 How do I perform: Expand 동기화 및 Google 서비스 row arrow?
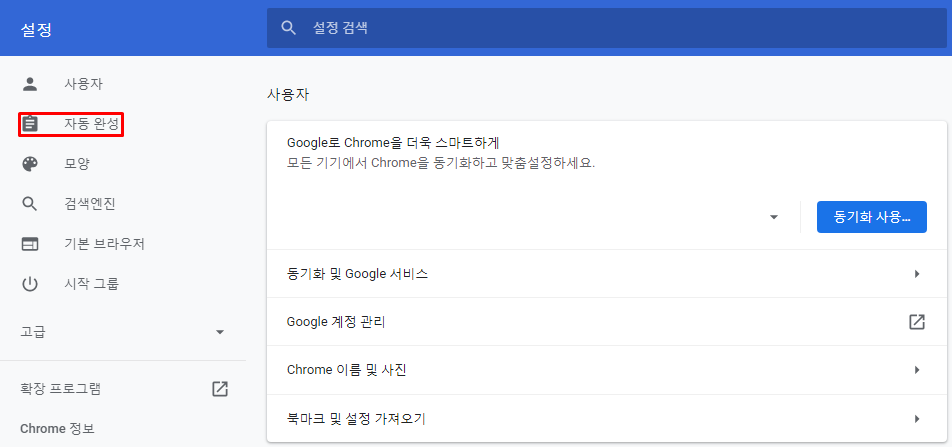(917, 274)
